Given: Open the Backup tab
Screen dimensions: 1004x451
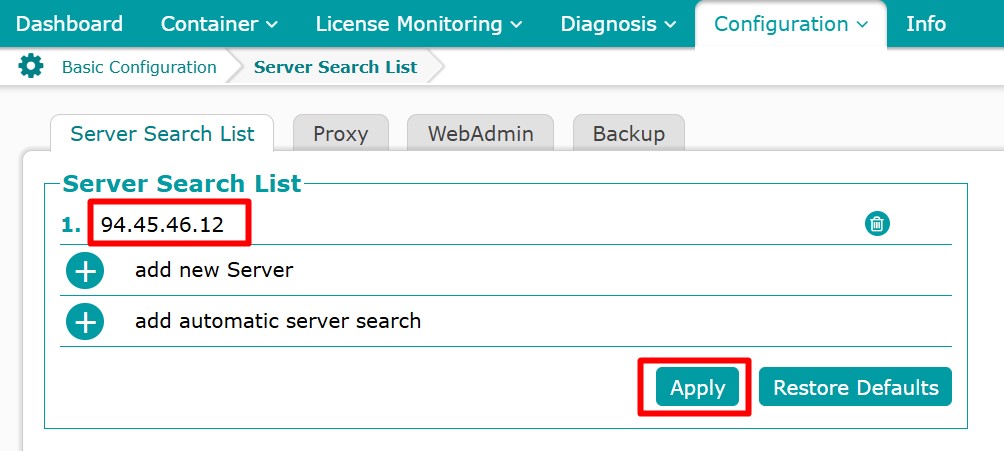Looking at the screenshot, I should (x=628, y=134).
